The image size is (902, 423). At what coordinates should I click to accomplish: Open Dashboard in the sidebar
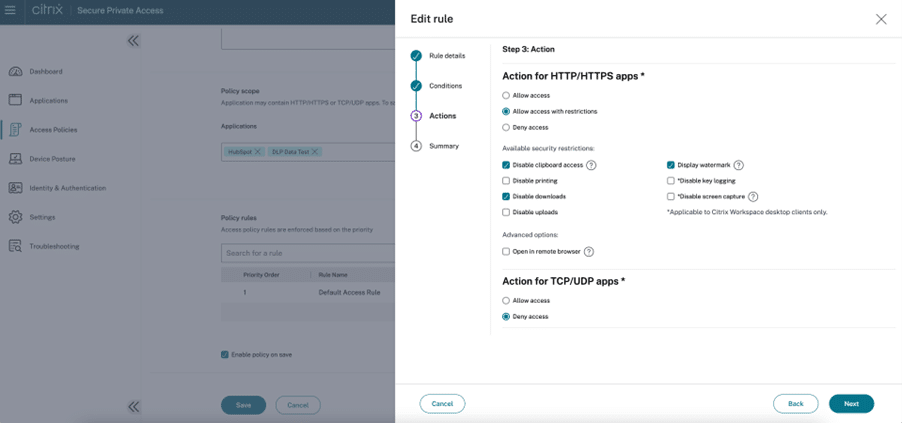(x=46, y=72)
